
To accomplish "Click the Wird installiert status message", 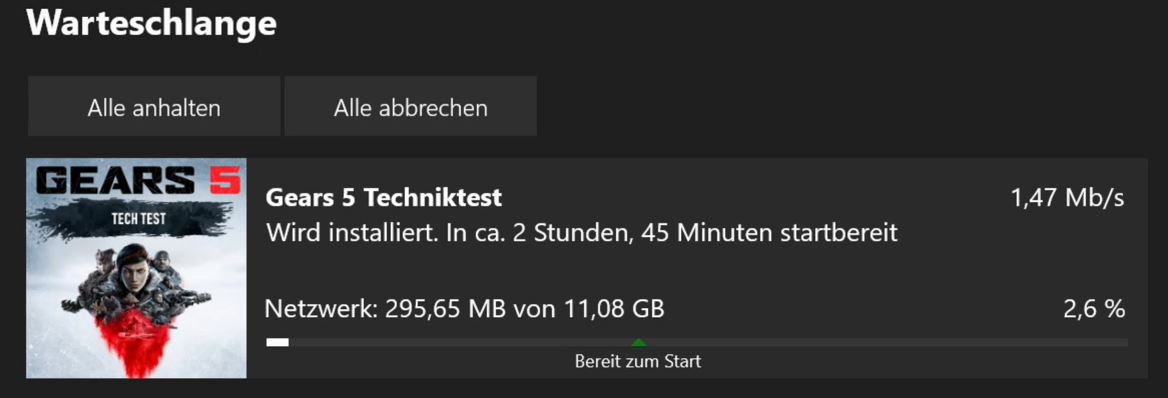I will point(581,234).
